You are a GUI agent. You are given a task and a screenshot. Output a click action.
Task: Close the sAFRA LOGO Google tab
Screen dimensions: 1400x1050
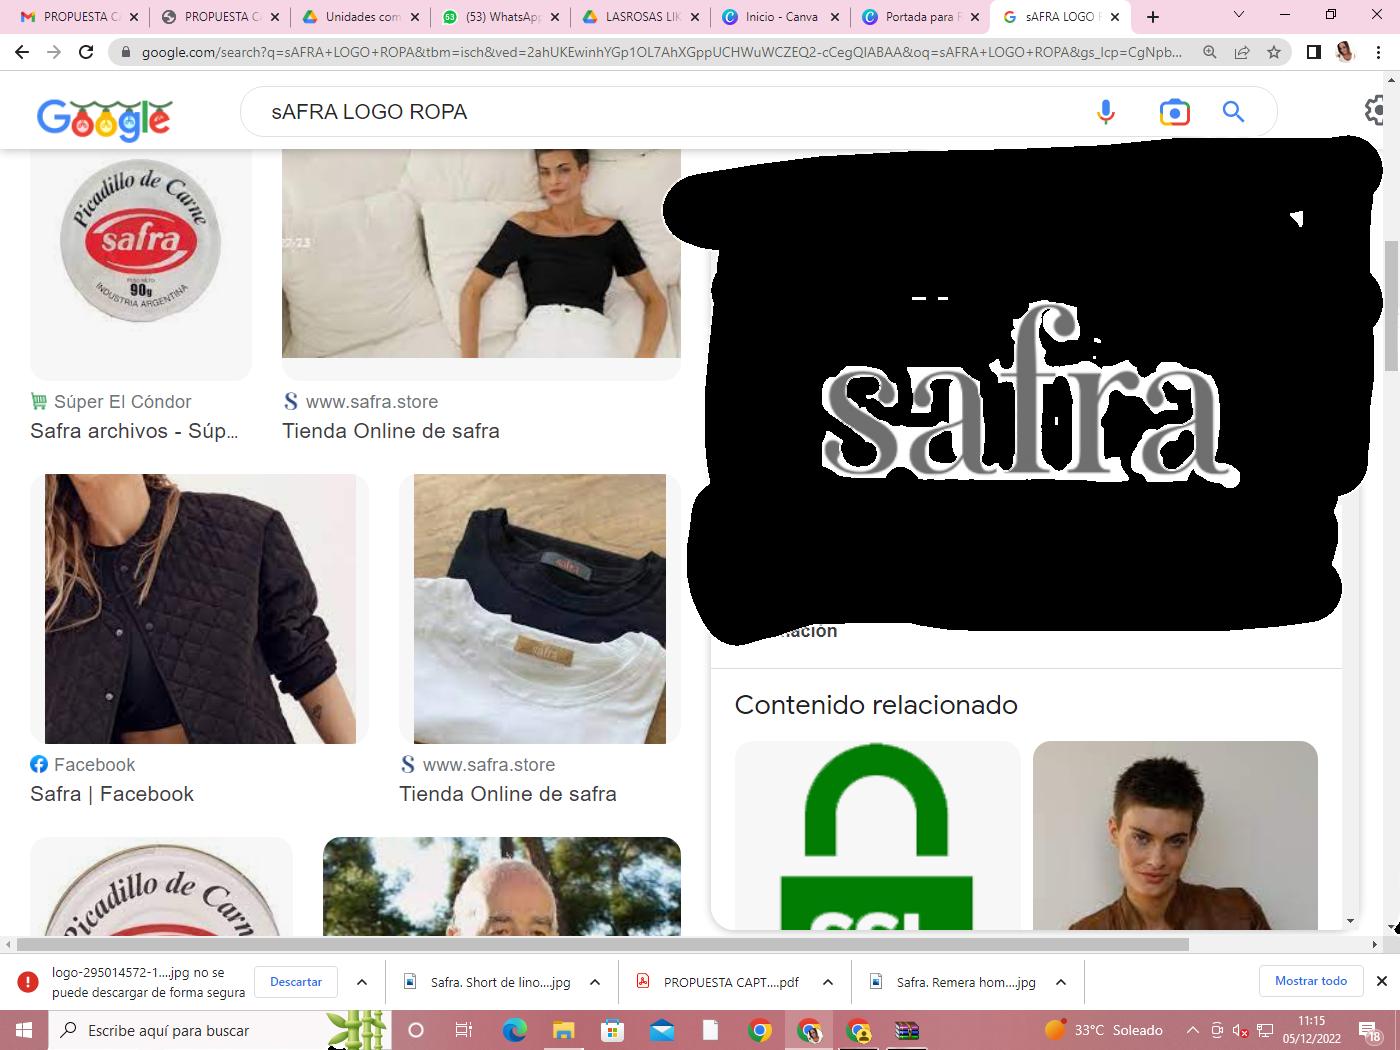point(1115,17)
